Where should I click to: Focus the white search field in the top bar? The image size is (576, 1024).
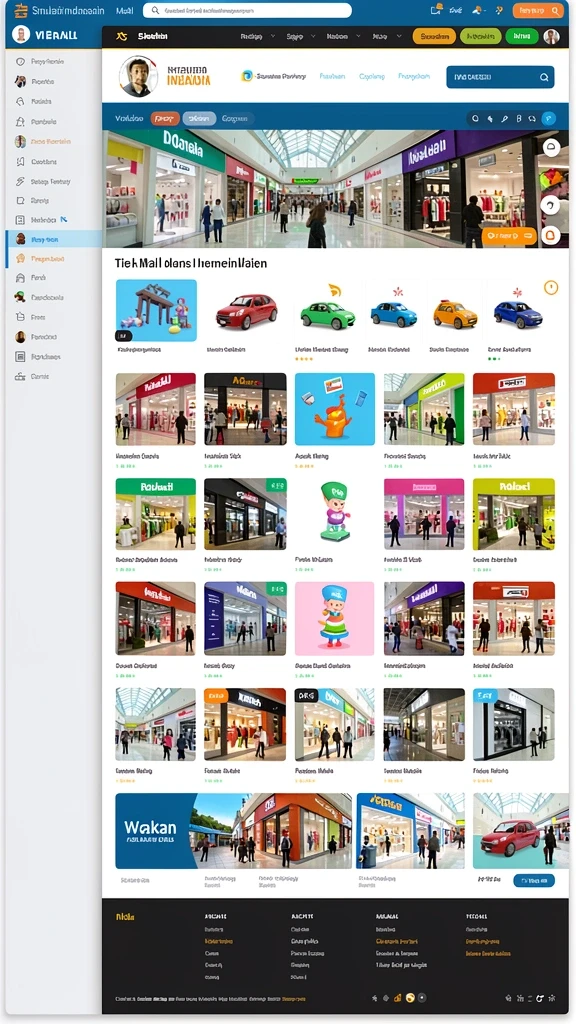(248, 10)
